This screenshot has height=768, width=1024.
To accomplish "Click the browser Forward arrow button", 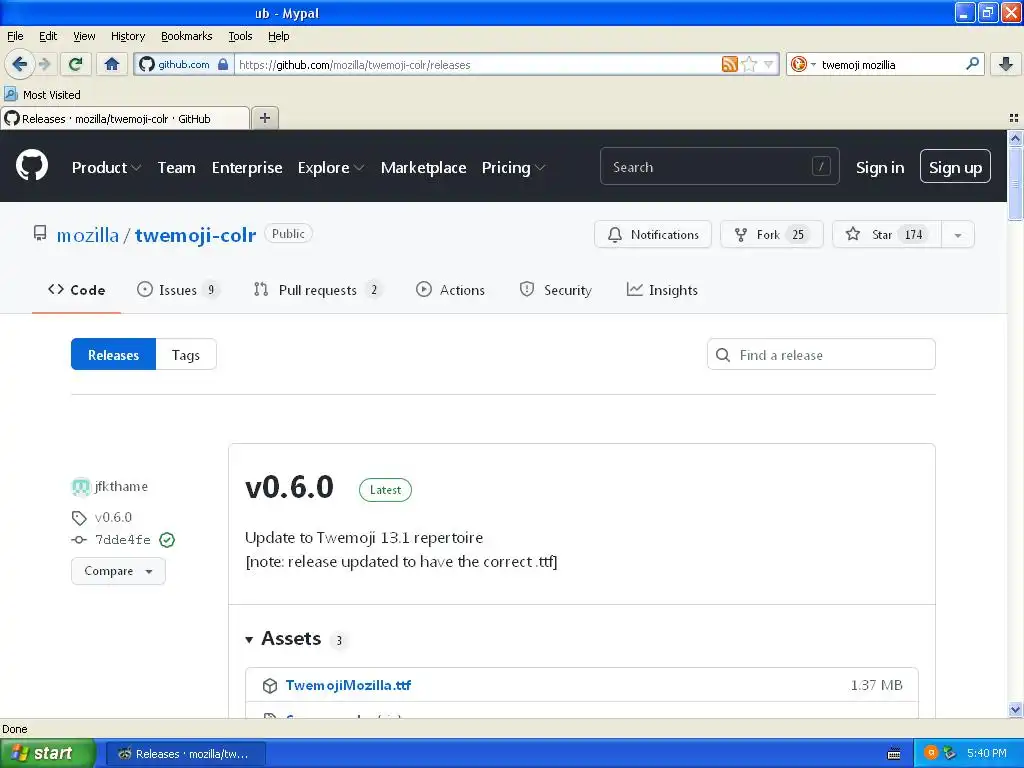I will [44, 64].
